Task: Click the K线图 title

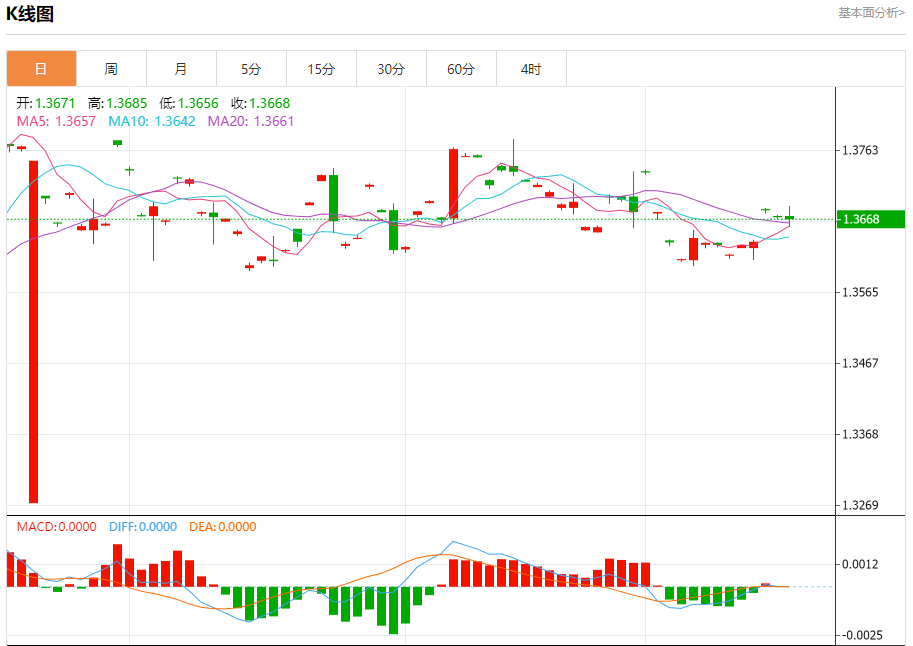Action: 30,13
